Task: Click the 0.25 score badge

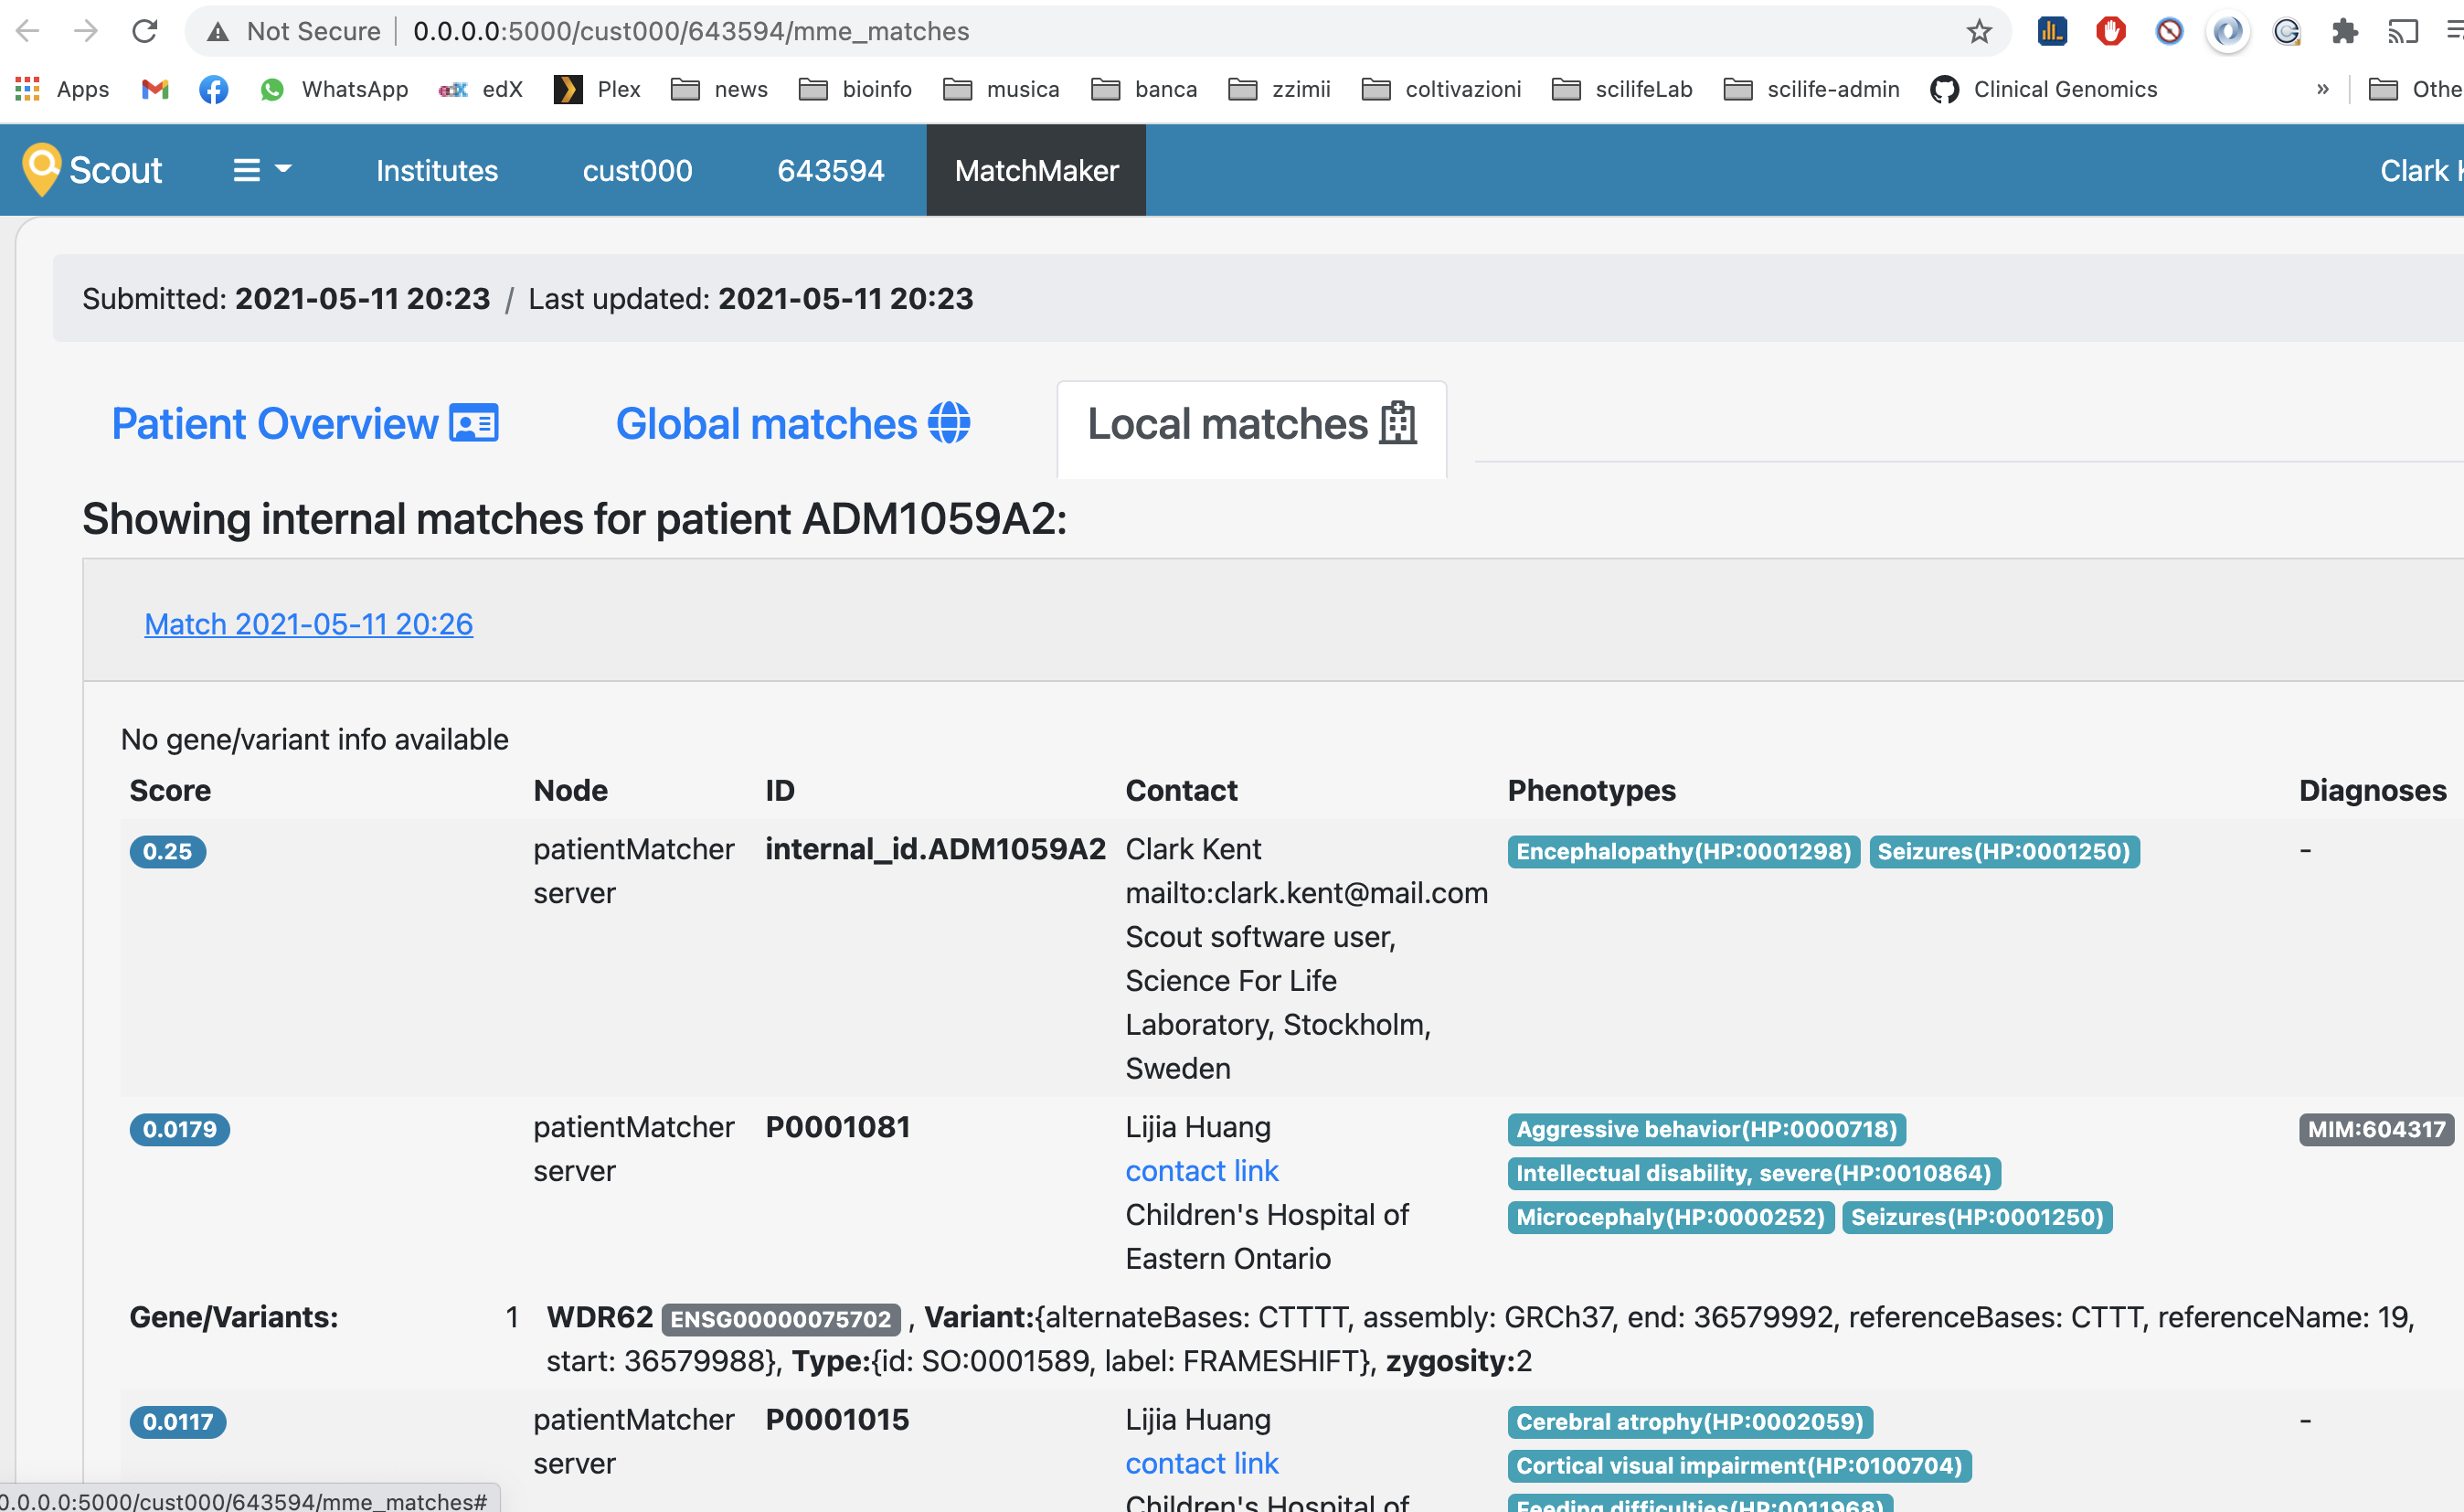Action: pyautogui.click(x=167, y=851)
